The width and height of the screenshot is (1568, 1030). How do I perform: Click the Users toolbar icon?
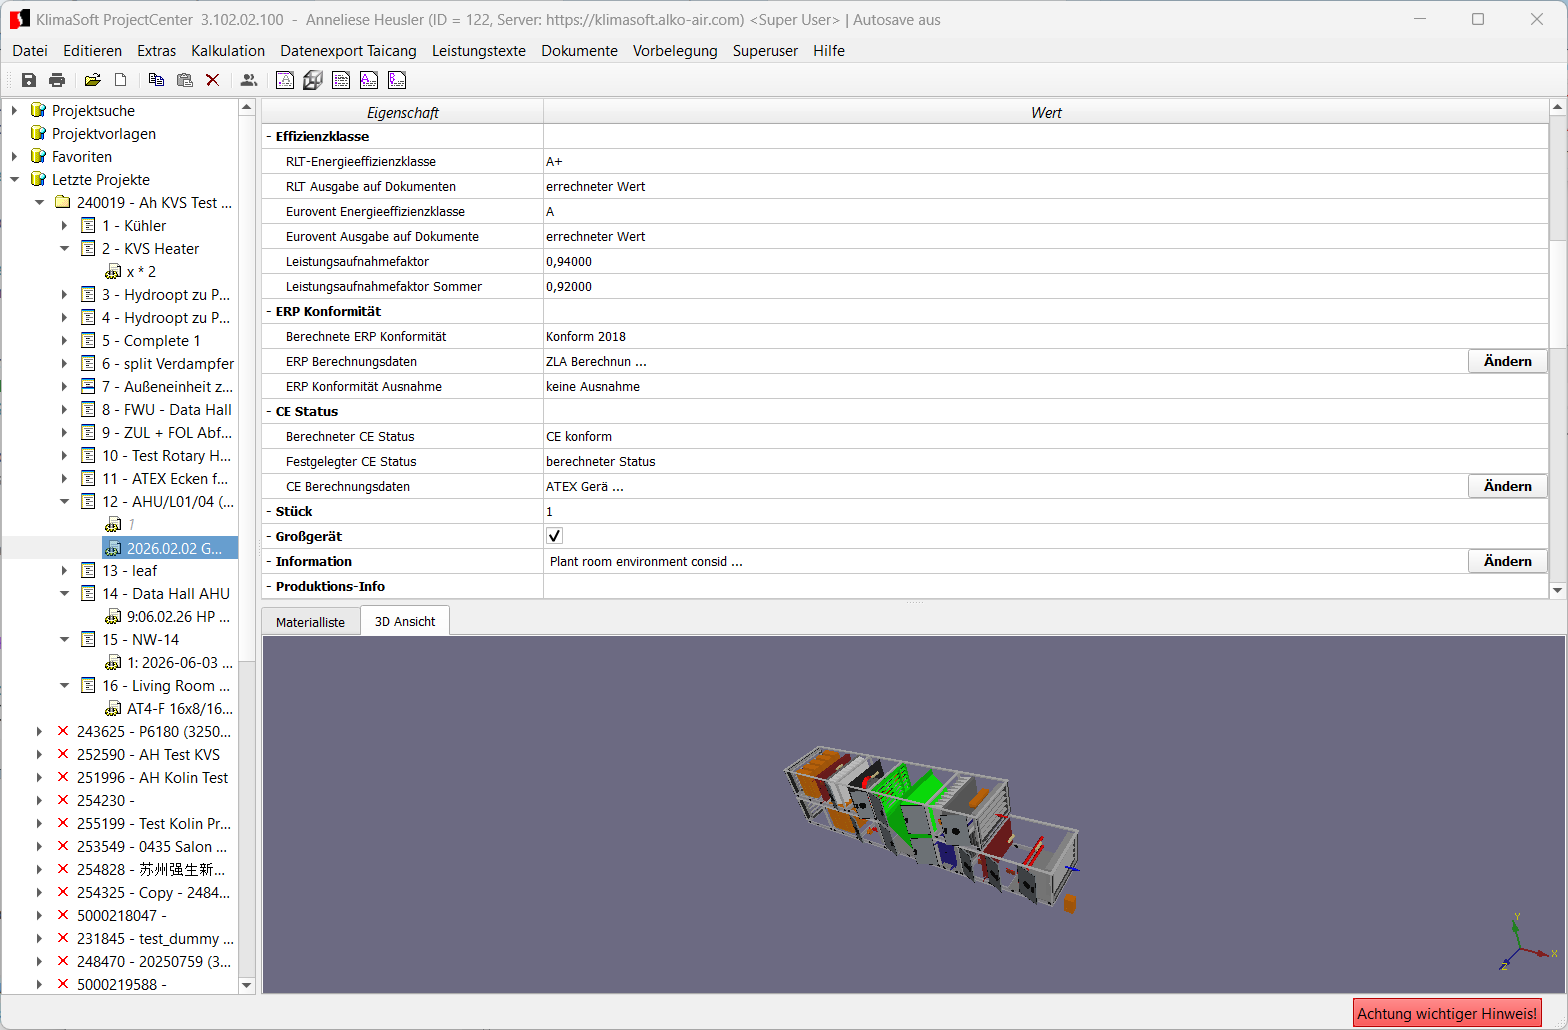click(x=249, y=80)
